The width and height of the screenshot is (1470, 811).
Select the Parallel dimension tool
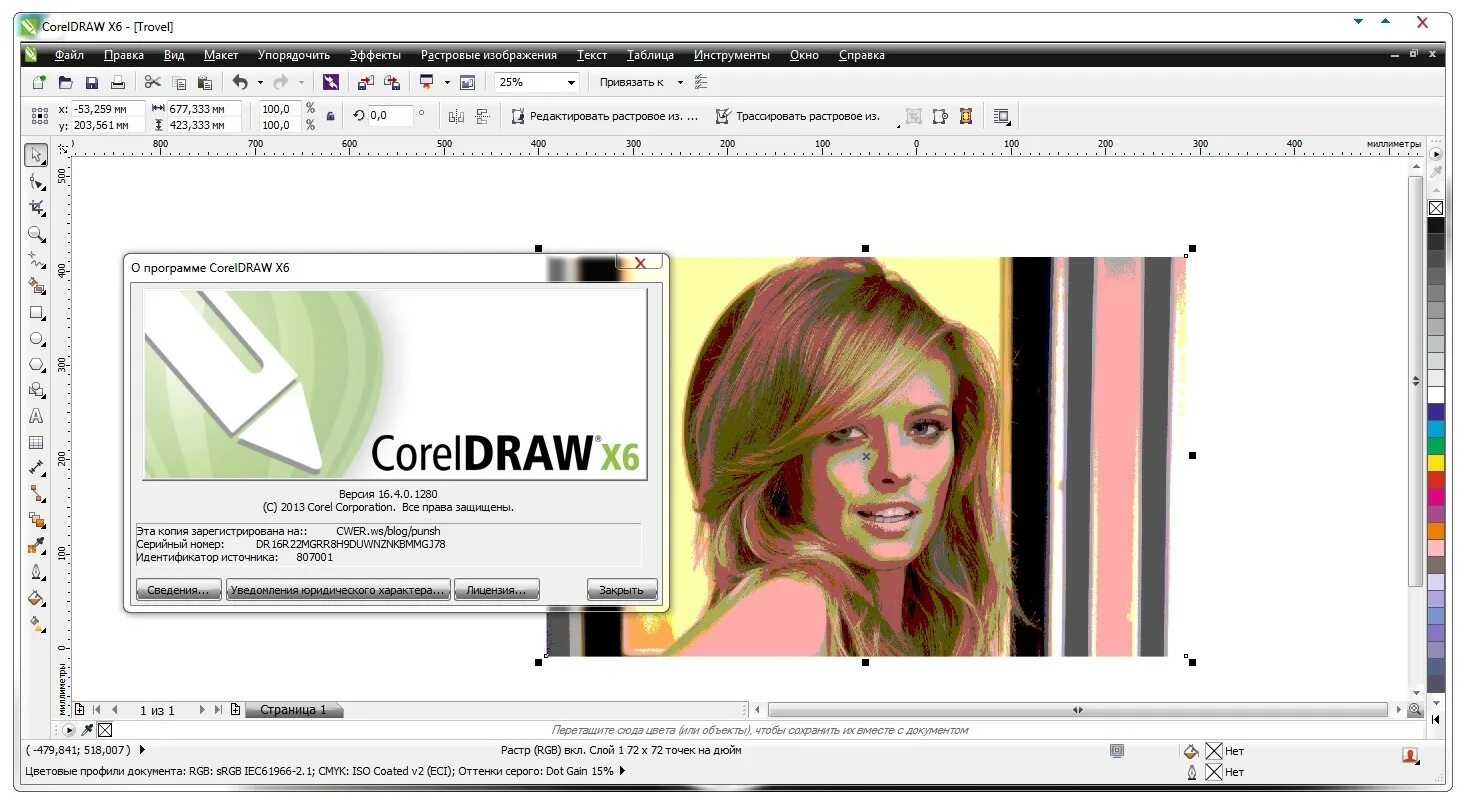coord(37,468)
